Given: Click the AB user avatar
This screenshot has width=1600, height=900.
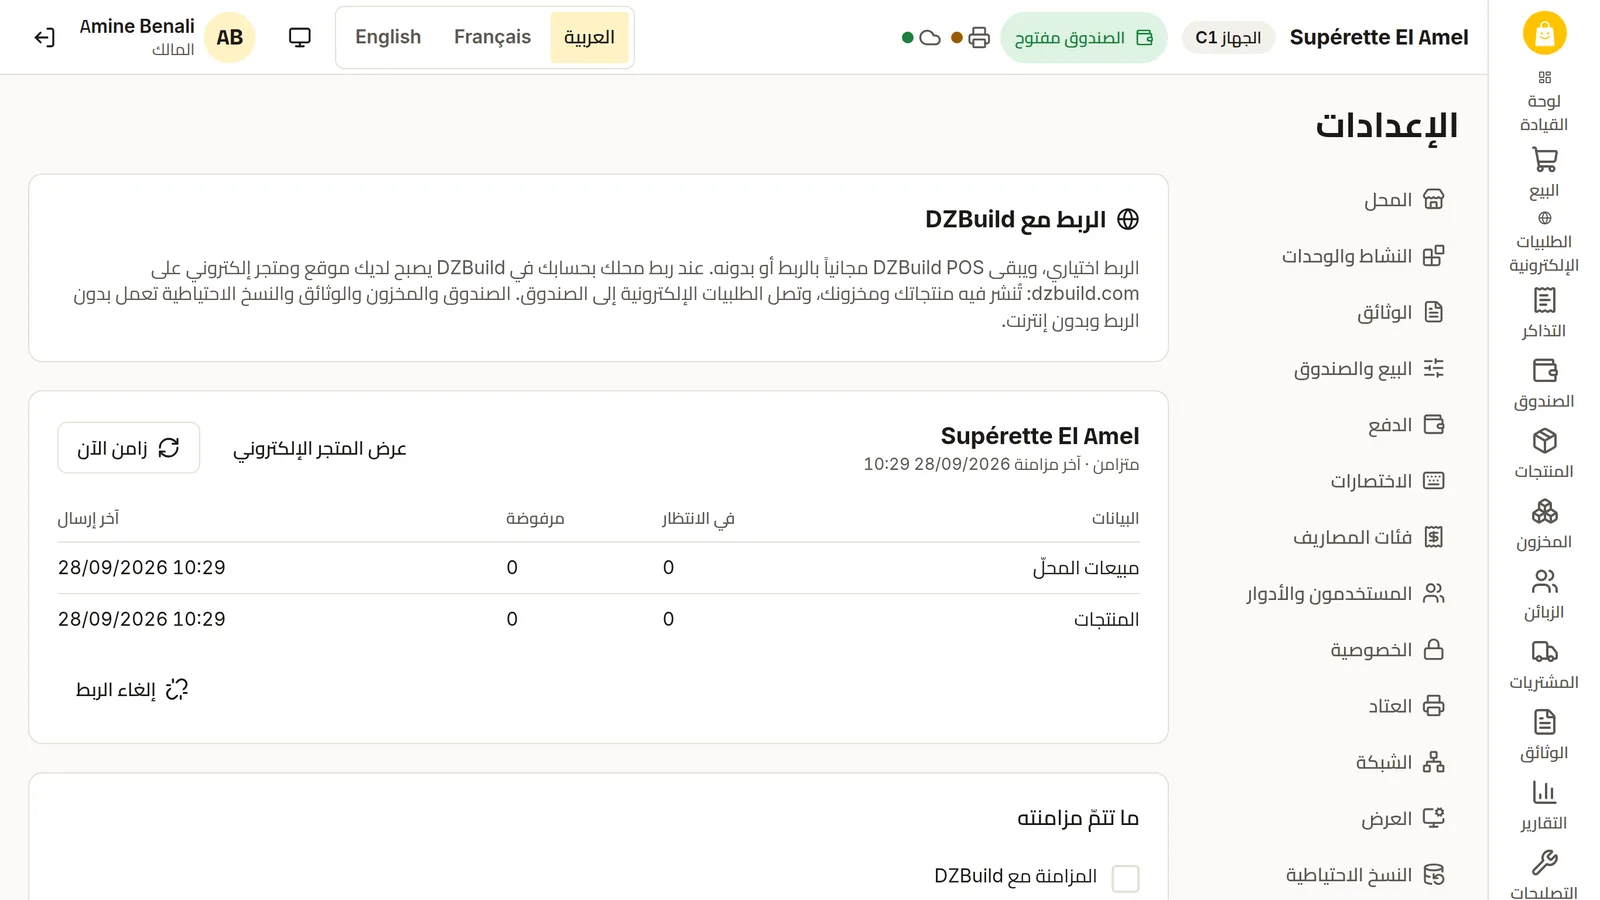Looking at the screenshot, I should click(230, 38).
